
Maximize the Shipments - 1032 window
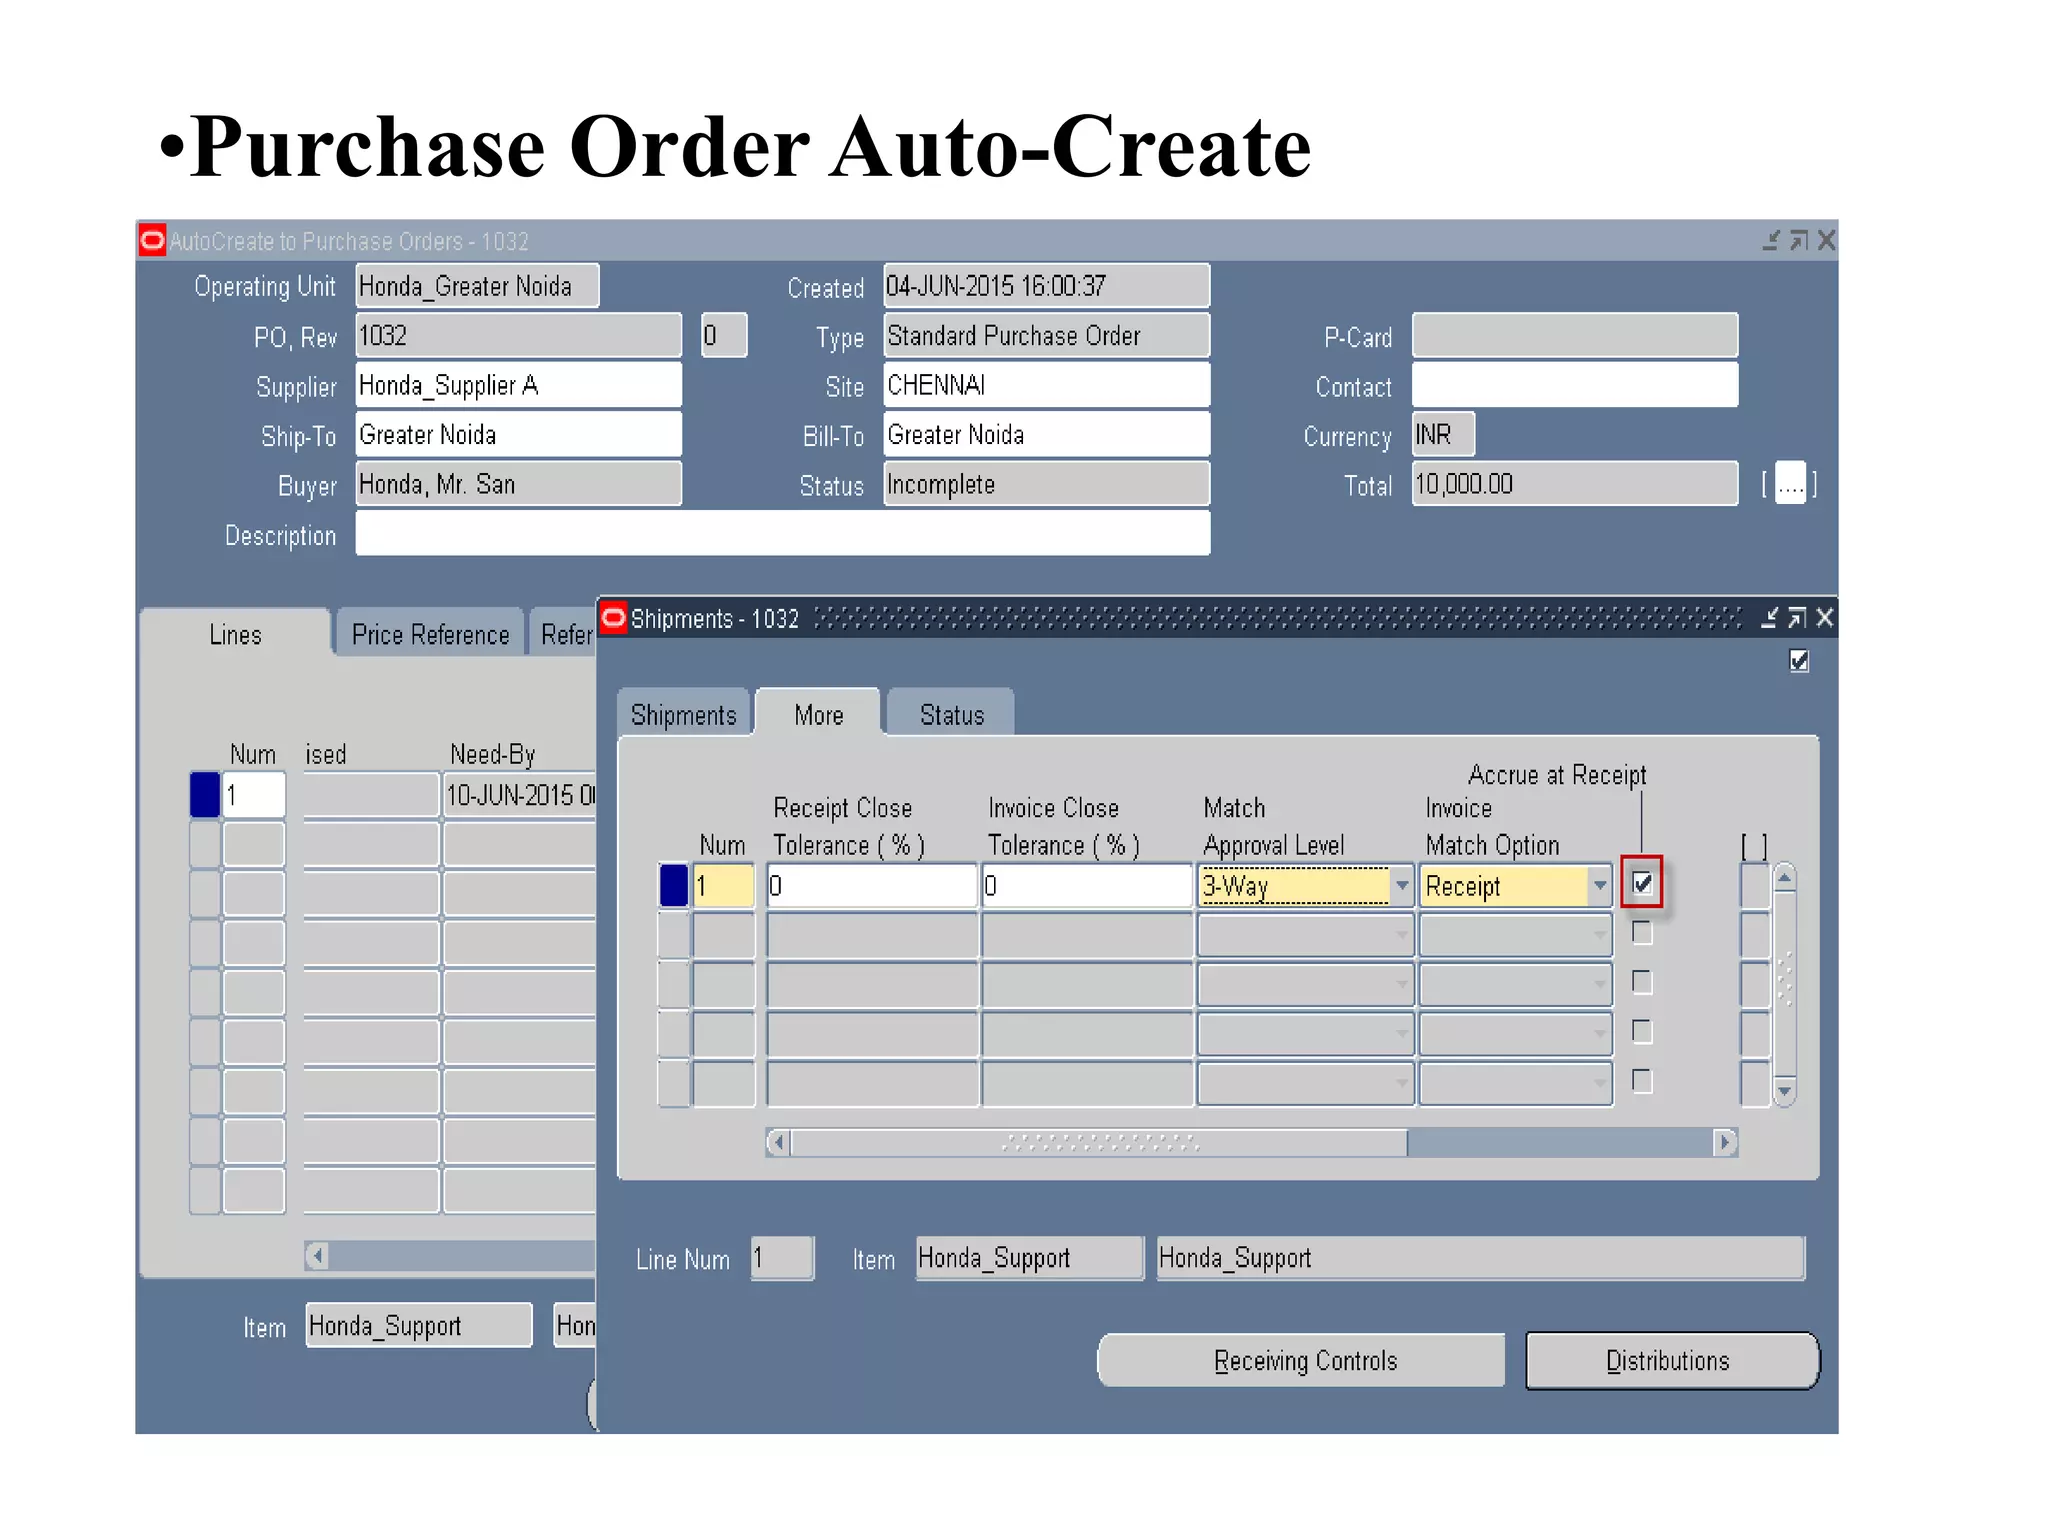pyautogui.click(x=1797, y=618)
